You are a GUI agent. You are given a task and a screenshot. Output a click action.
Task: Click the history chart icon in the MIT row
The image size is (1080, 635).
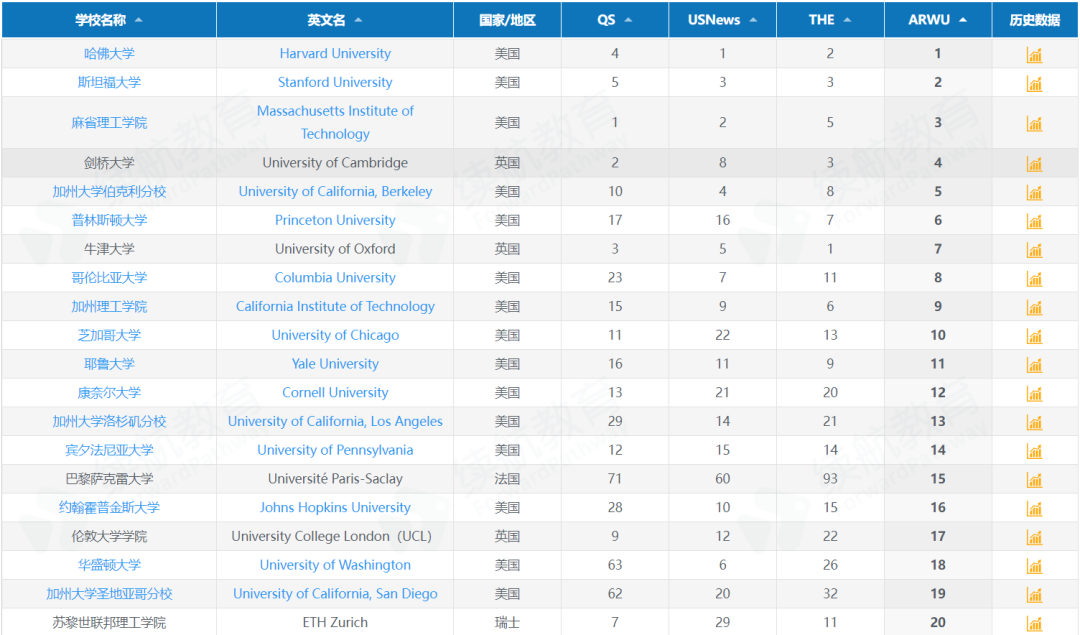pos(1035,124)
